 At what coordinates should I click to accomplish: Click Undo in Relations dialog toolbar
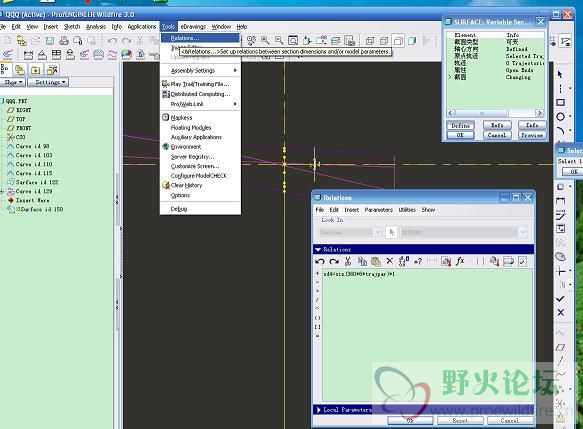(320, 261)
